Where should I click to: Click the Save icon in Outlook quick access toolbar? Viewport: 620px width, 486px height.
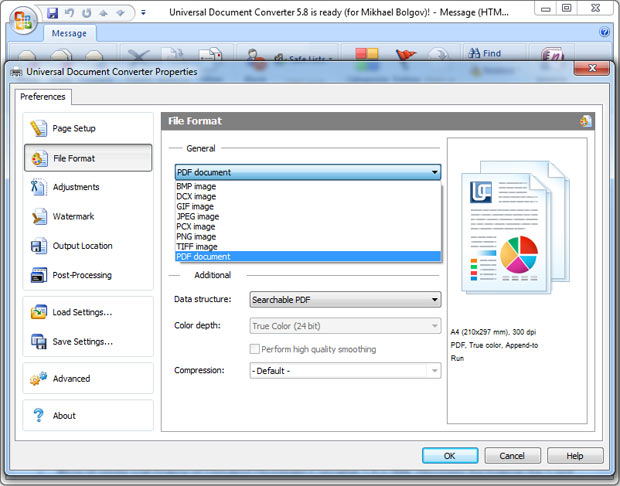coord(52,13)
